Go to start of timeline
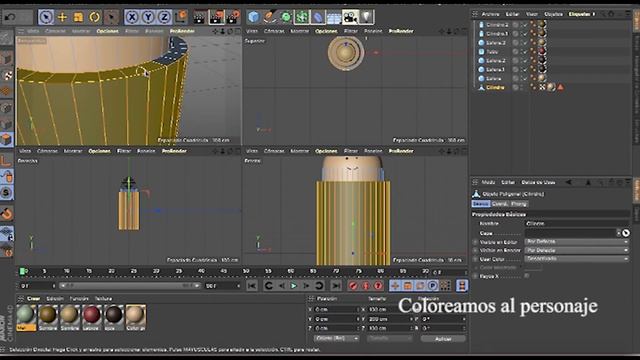 pos(252,286)
